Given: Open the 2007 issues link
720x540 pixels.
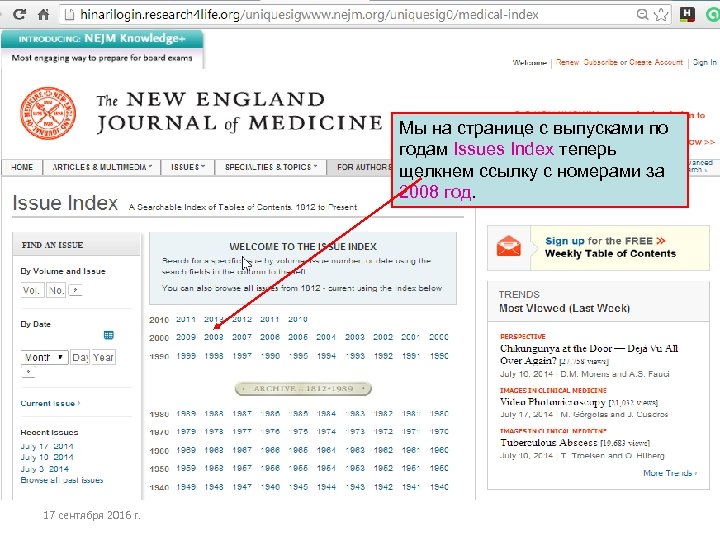Looking at the screenshot, I should tap(242, 337).
